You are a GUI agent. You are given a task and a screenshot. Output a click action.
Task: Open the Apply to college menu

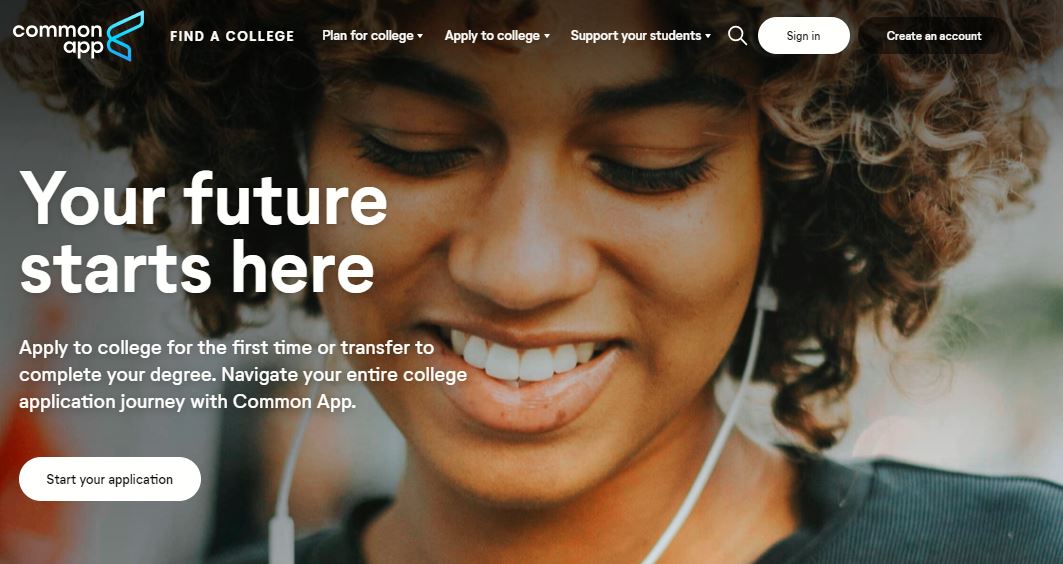[x=497, y=36]
